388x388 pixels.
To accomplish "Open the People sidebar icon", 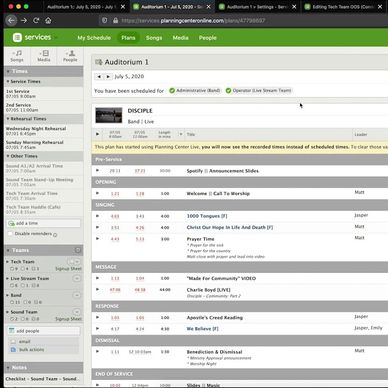I will click(x=70, y=56).
